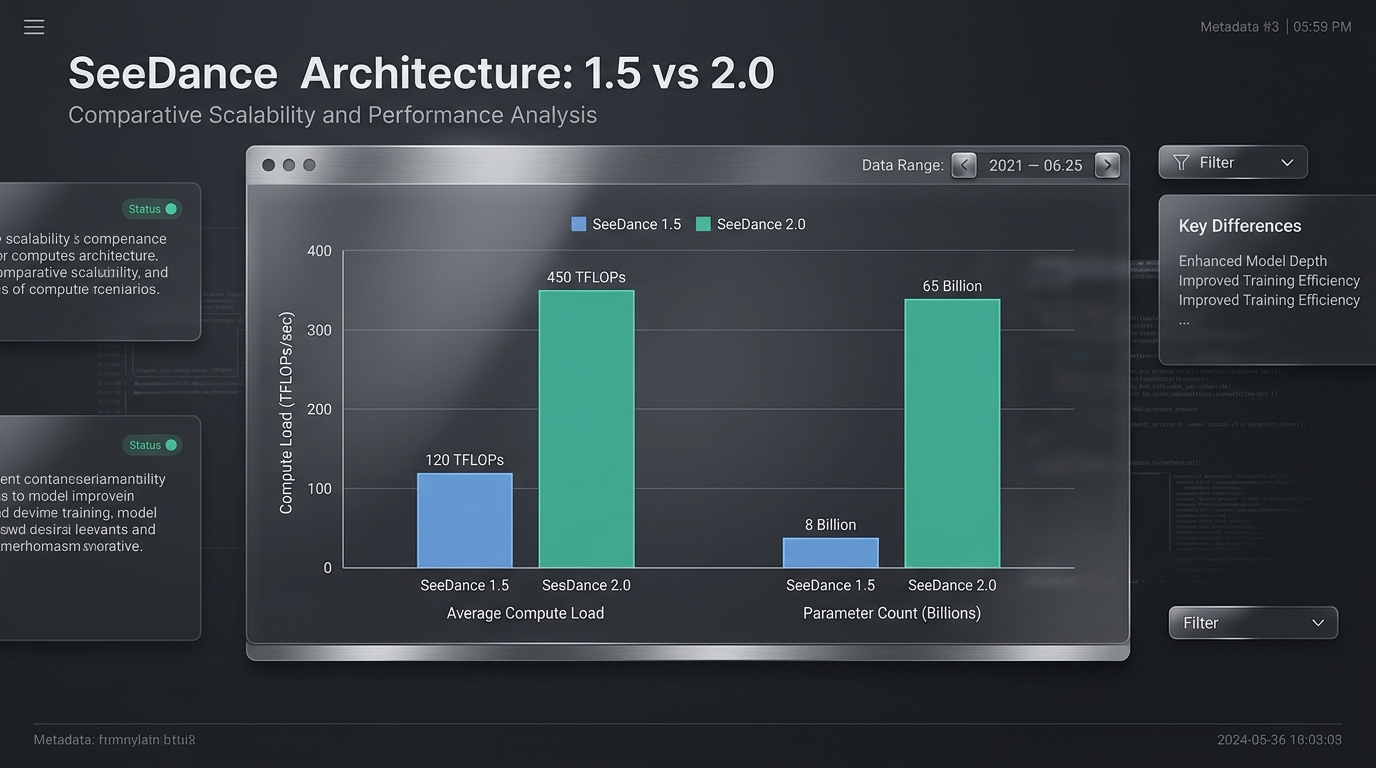Click the date value "2021 — 06.25"
1376x768 pixels.
1036,165
